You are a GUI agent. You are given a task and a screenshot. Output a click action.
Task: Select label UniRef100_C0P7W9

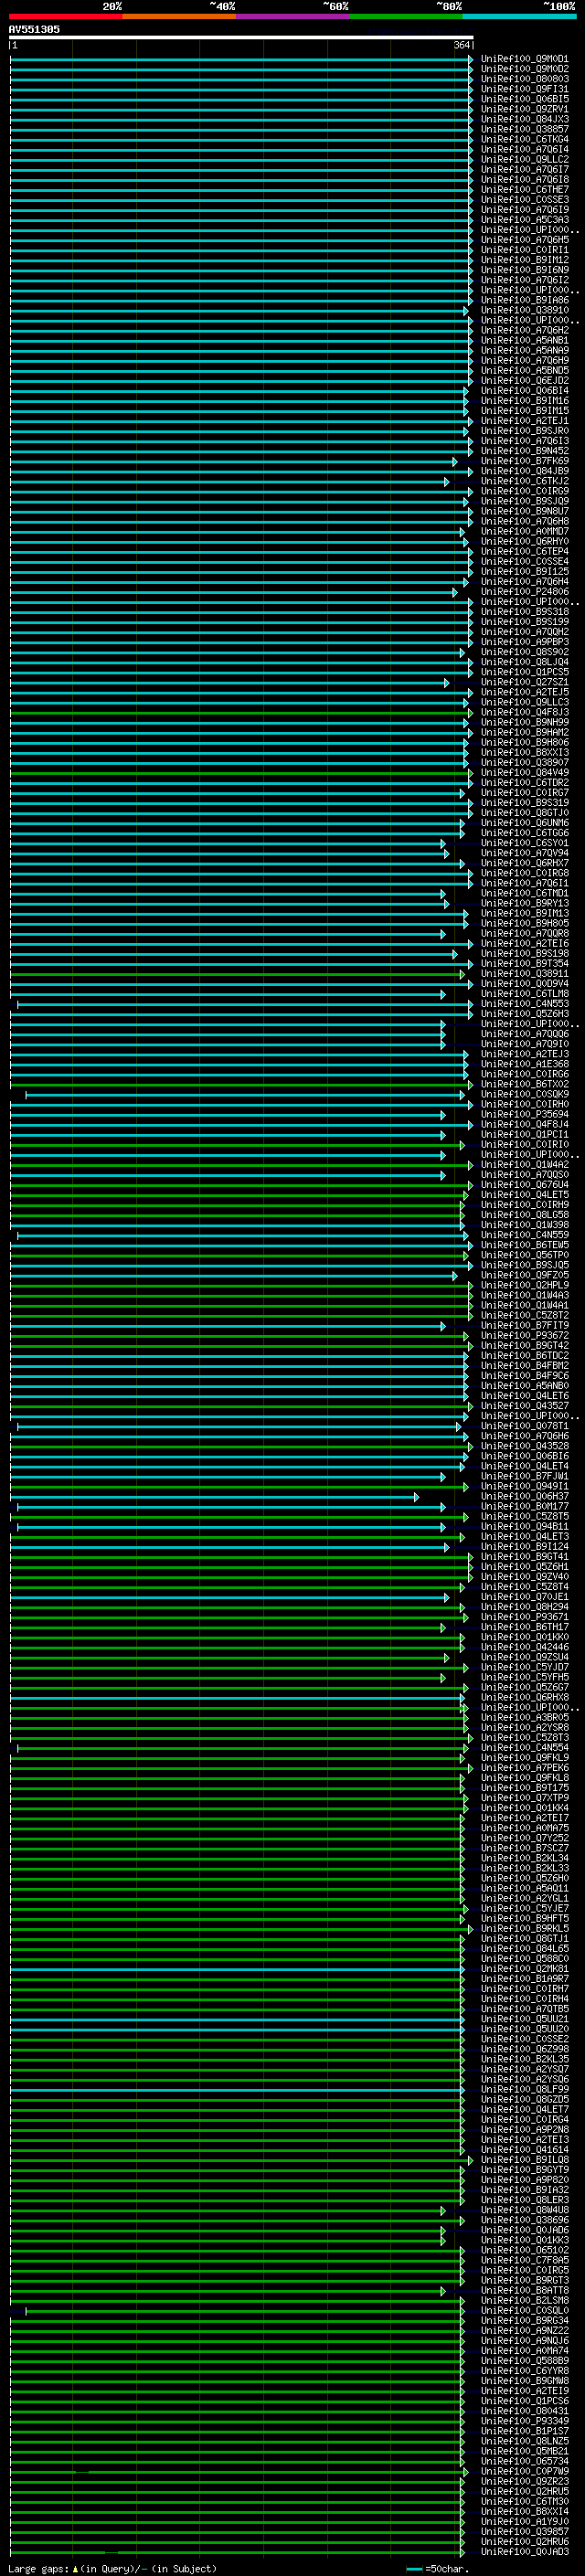click(525, 2471)
